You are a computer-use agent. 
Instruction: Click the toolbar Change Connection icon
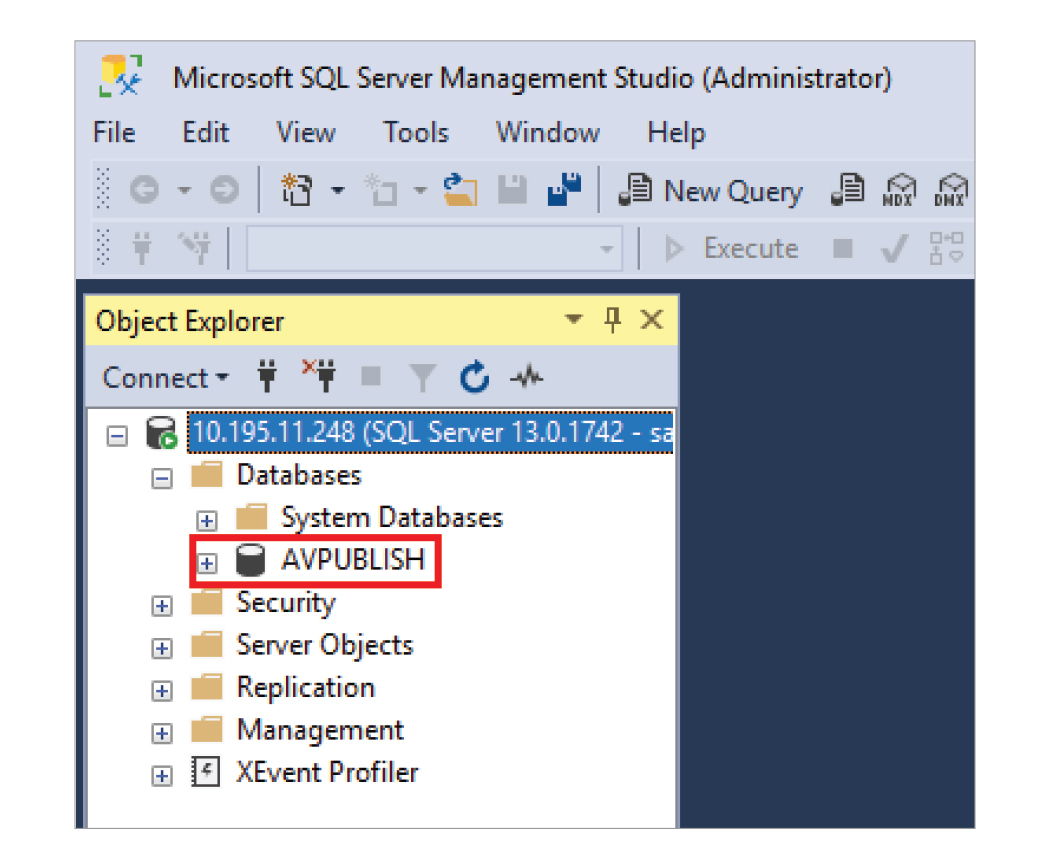[x=196, y=248]
